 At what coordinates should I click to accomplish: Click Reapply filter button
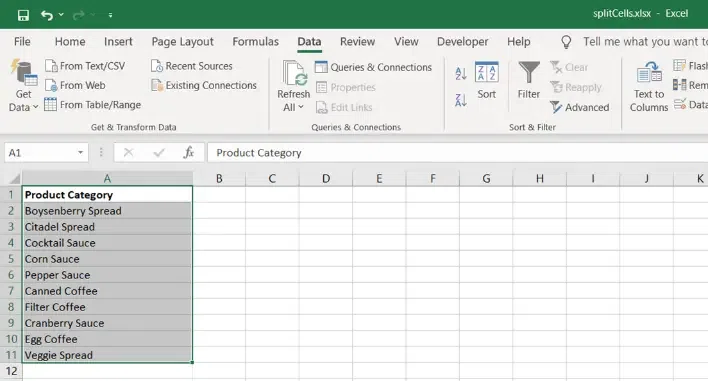point(576,87)
